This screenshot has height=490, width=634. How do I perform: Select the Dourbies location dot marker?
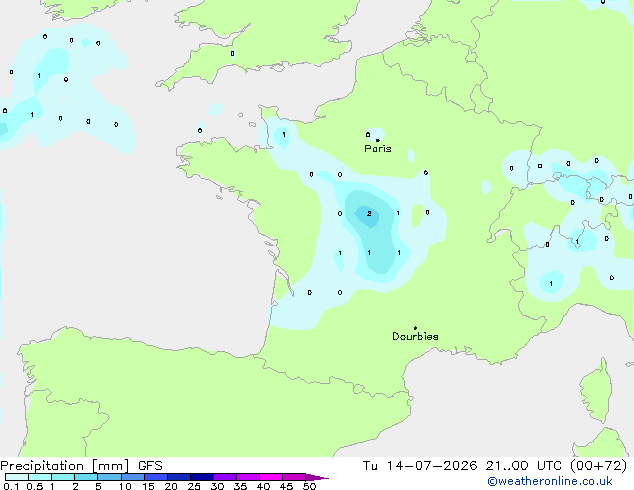[x=415, y=328]
